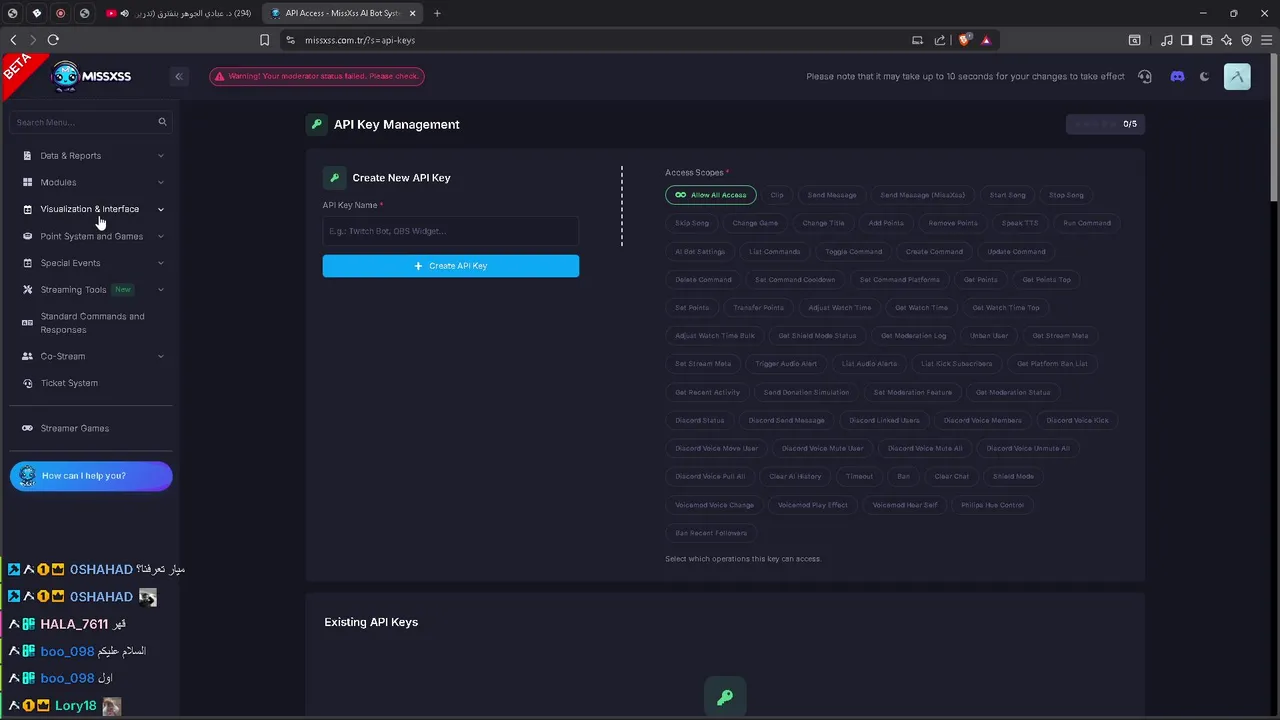Screen dimensions: 1280x720
Task: Click the Modules grid icon
Action: (27, 182)
